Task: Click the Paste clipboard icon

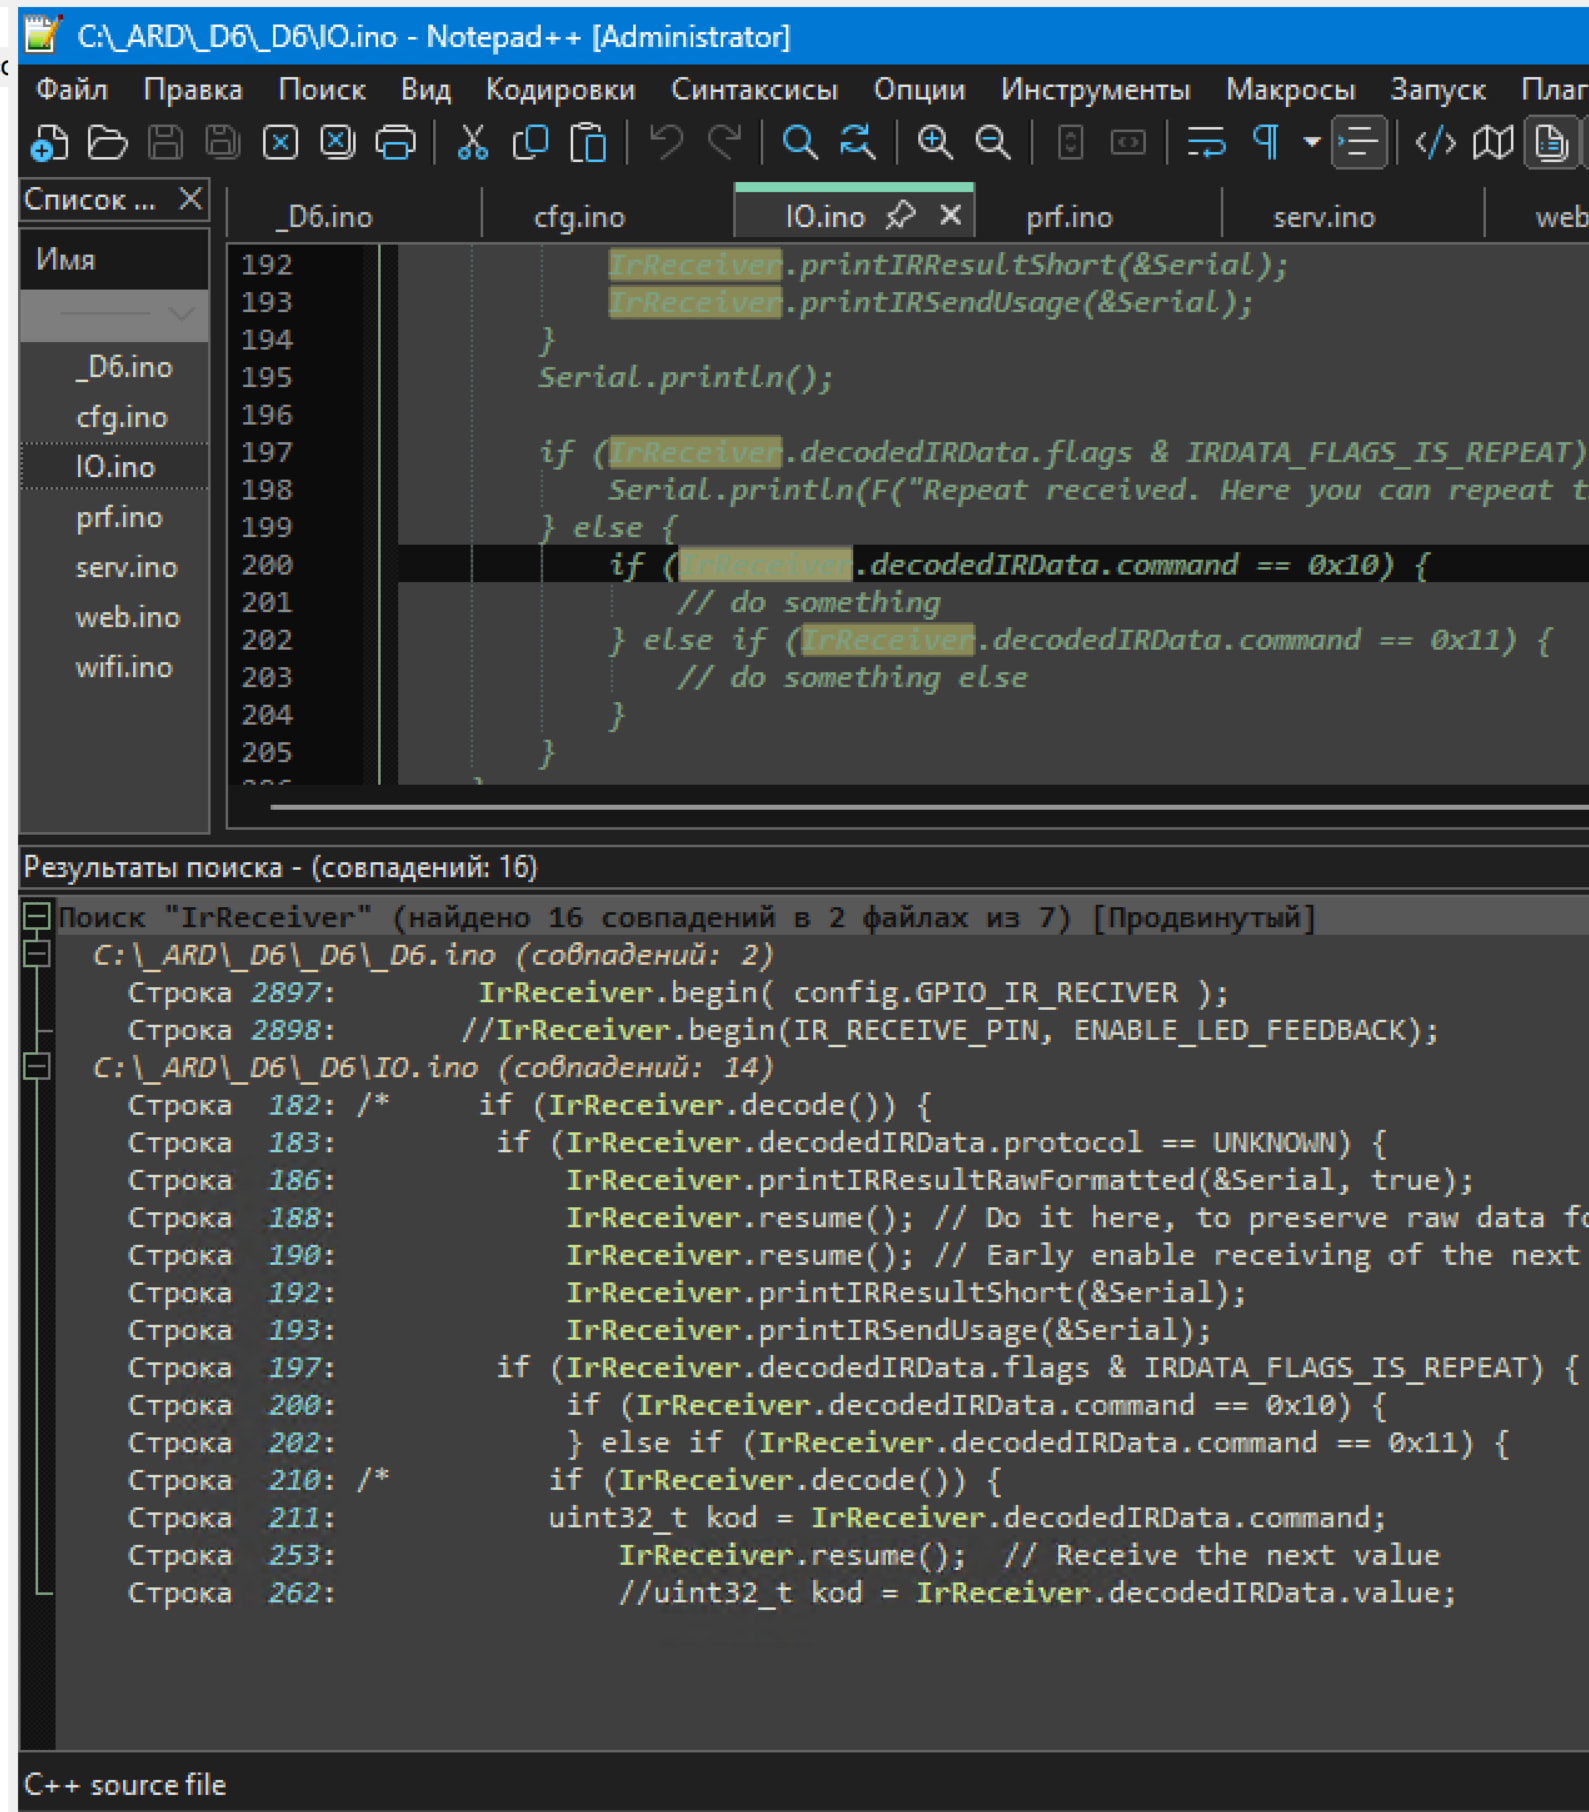Action: [588, 143]
